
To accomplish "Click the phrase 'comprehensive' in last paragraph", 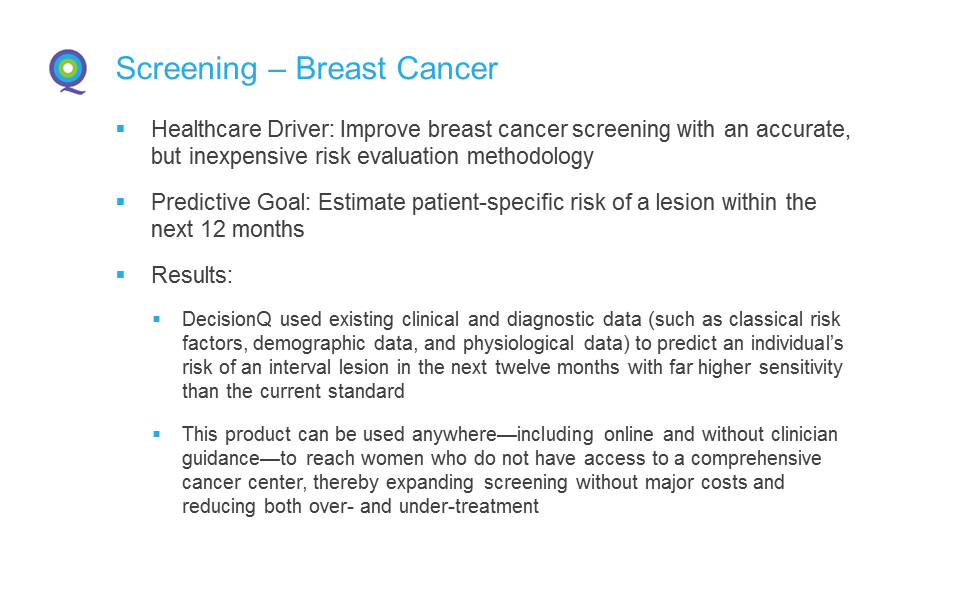I will (756, 459).
